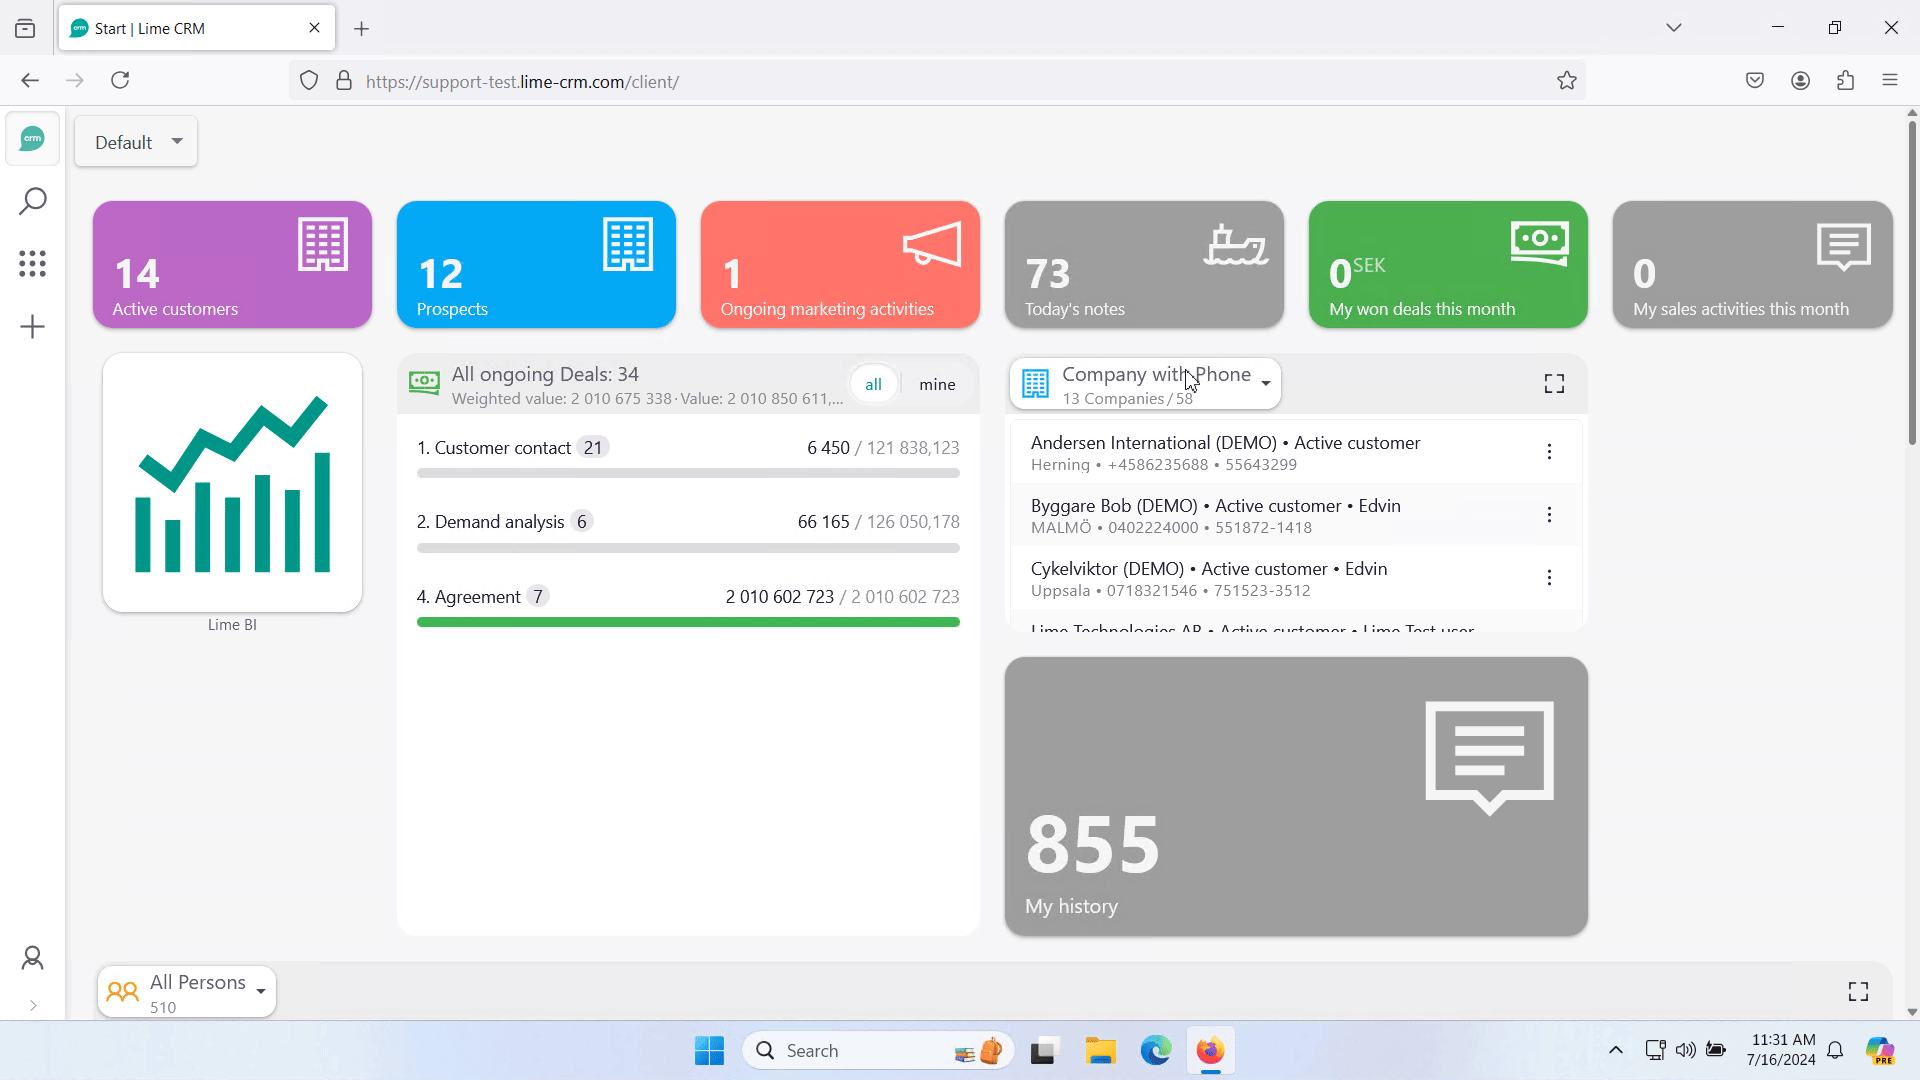Open My sales activities this month tile
The image size is (1920, 1080).
pos(1752,264)
